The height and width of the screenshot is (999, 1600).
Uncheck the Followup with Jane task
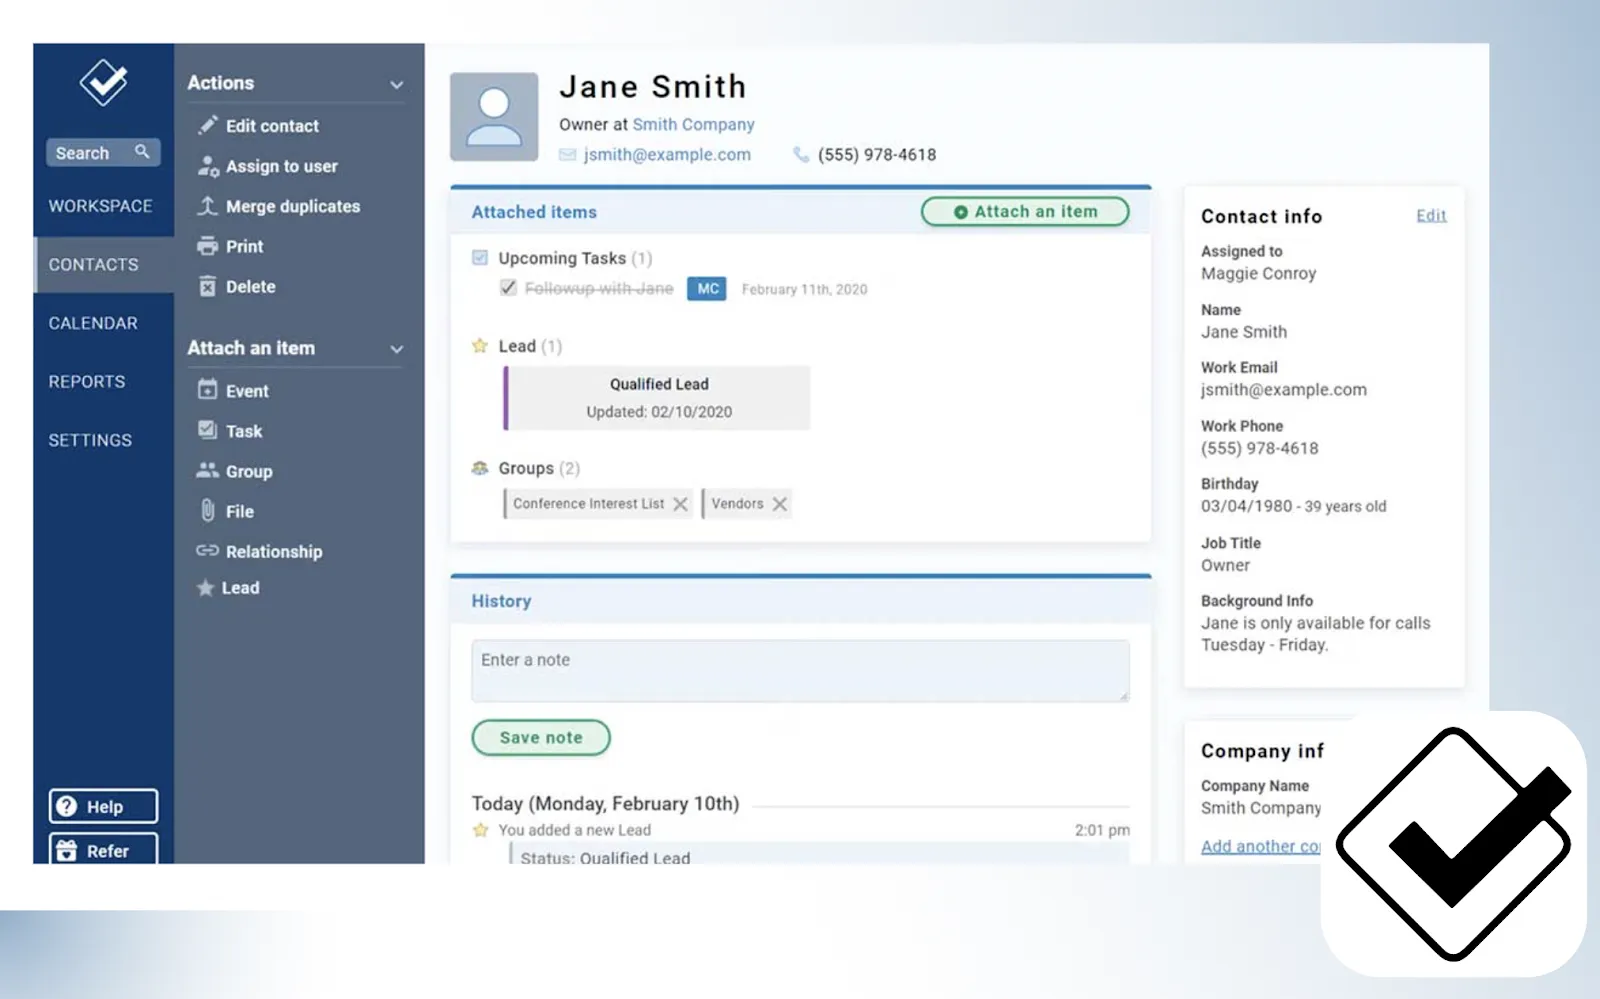point(508,288)
